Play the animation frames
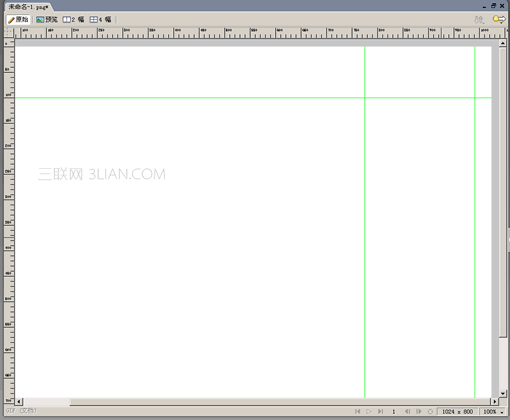510x420 pixels. click(x=369, y=412)
